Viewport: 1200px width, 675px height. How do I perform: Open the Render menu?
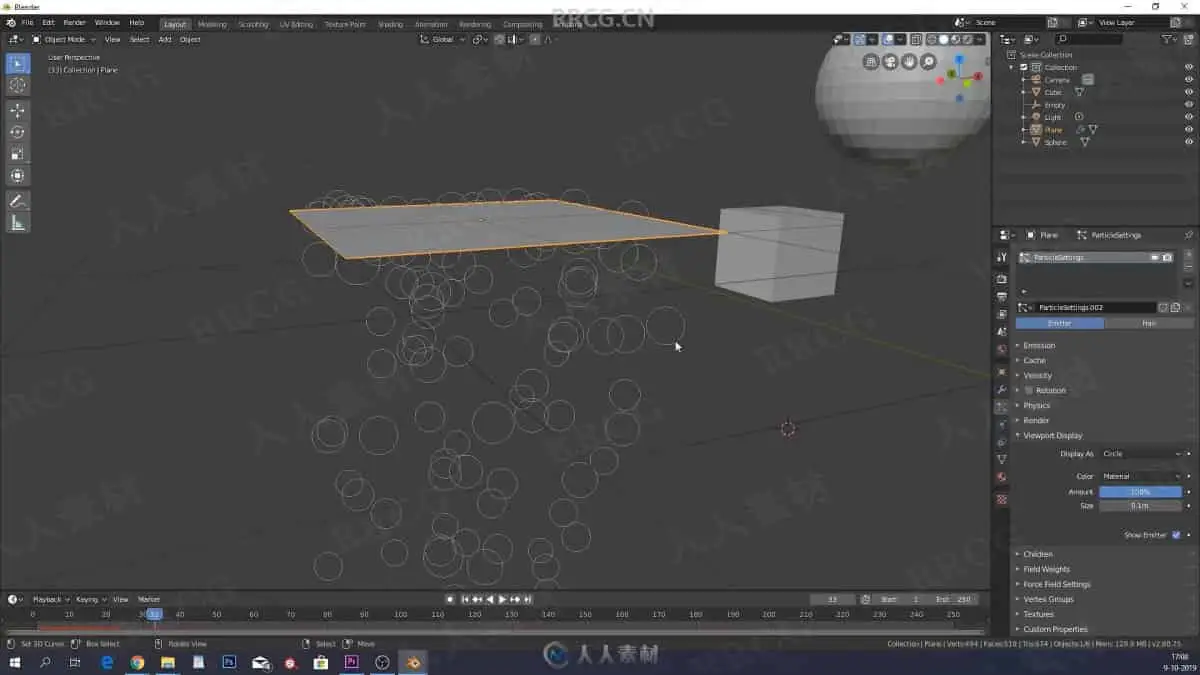pos(75,22)
